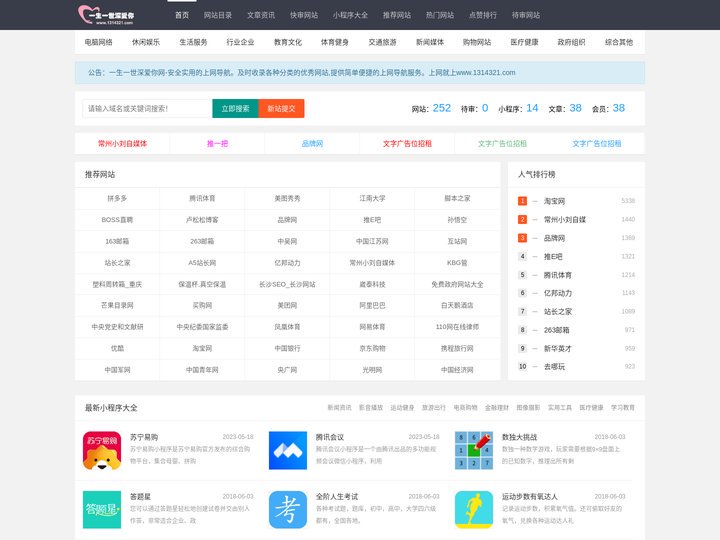The height and width of the screenshot is (540, 720).
Task: Open the 运动步数有氧达人 runner icon
Action: [474, 510]
